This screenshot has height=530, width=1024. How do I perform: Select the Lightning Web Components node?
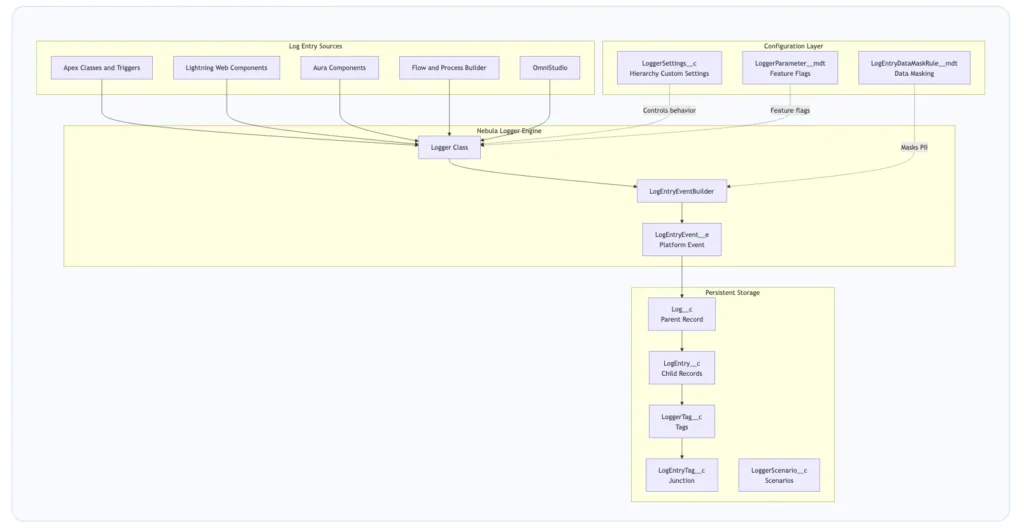pyautogui.click(x=227, y=68)
